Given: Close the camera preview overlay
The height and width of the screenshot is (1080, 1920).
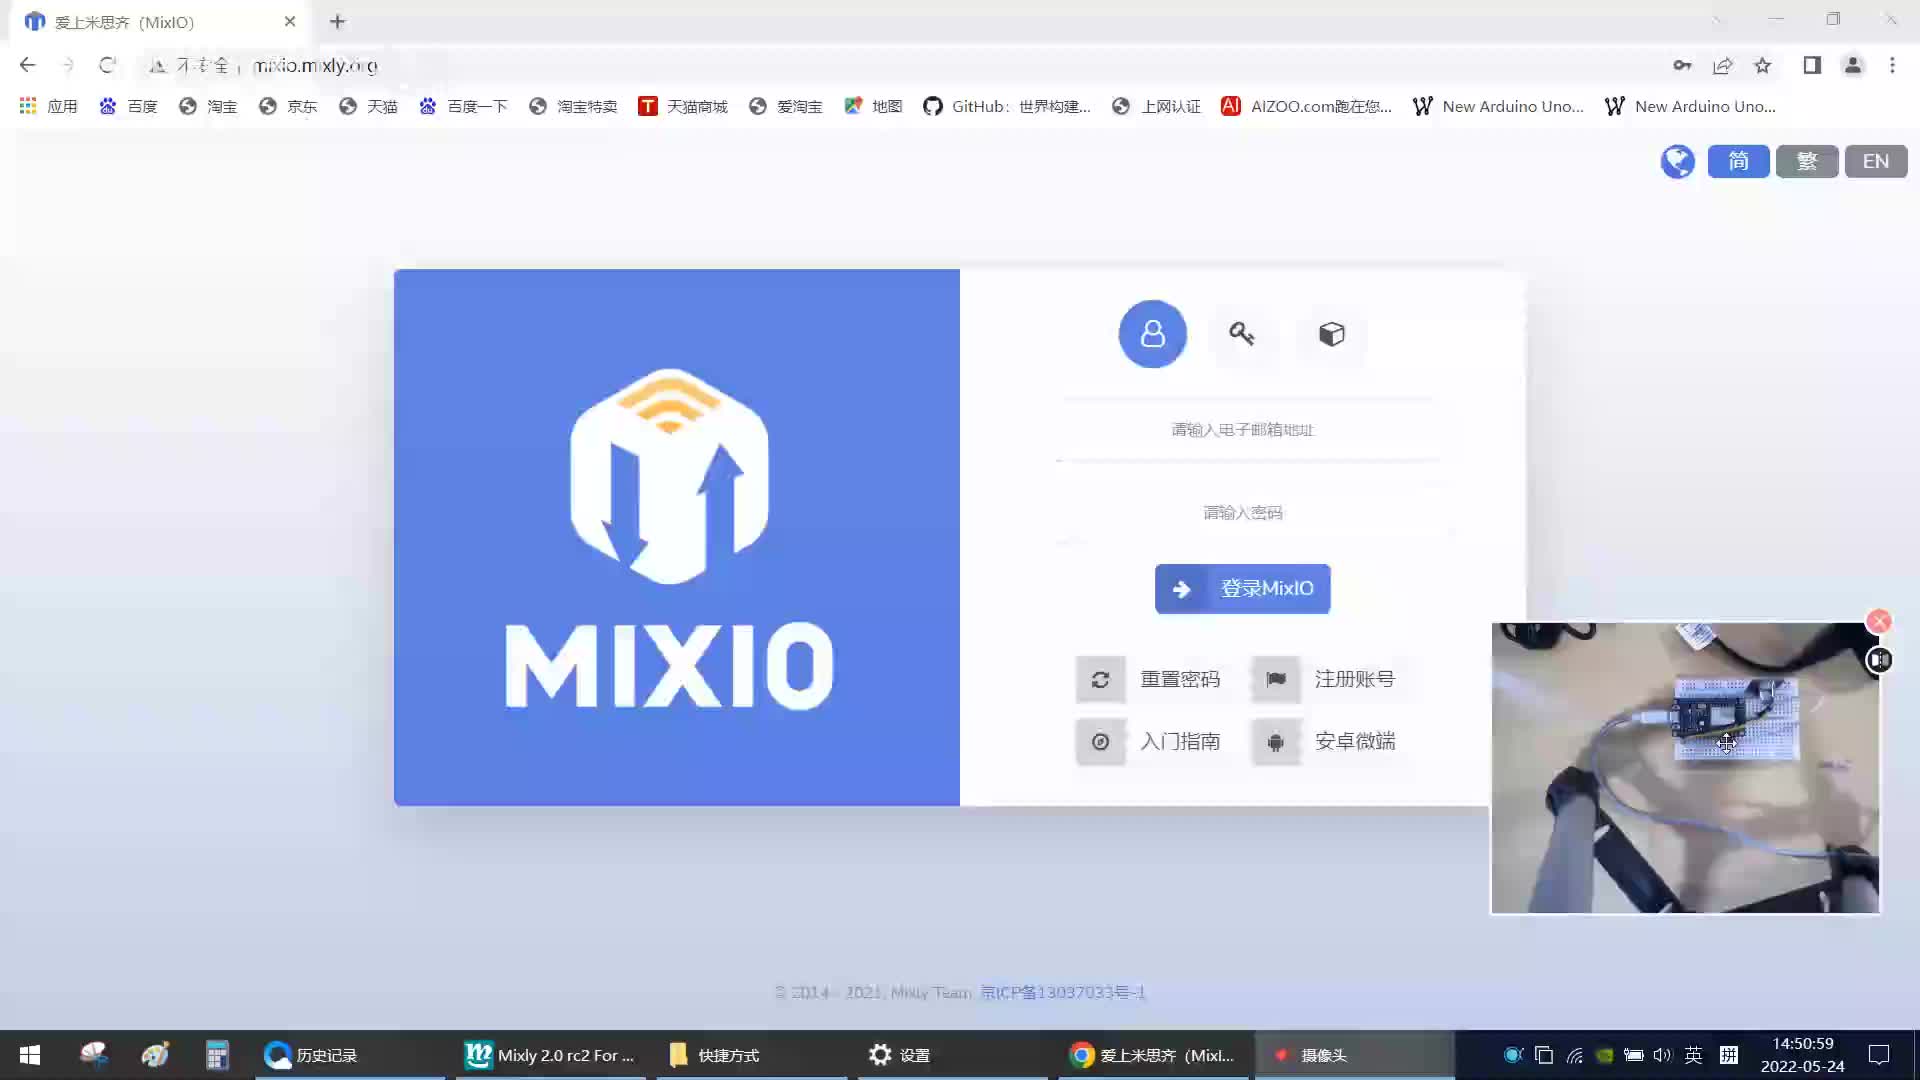Looking at the screenshot, I should click(1879, 622).
